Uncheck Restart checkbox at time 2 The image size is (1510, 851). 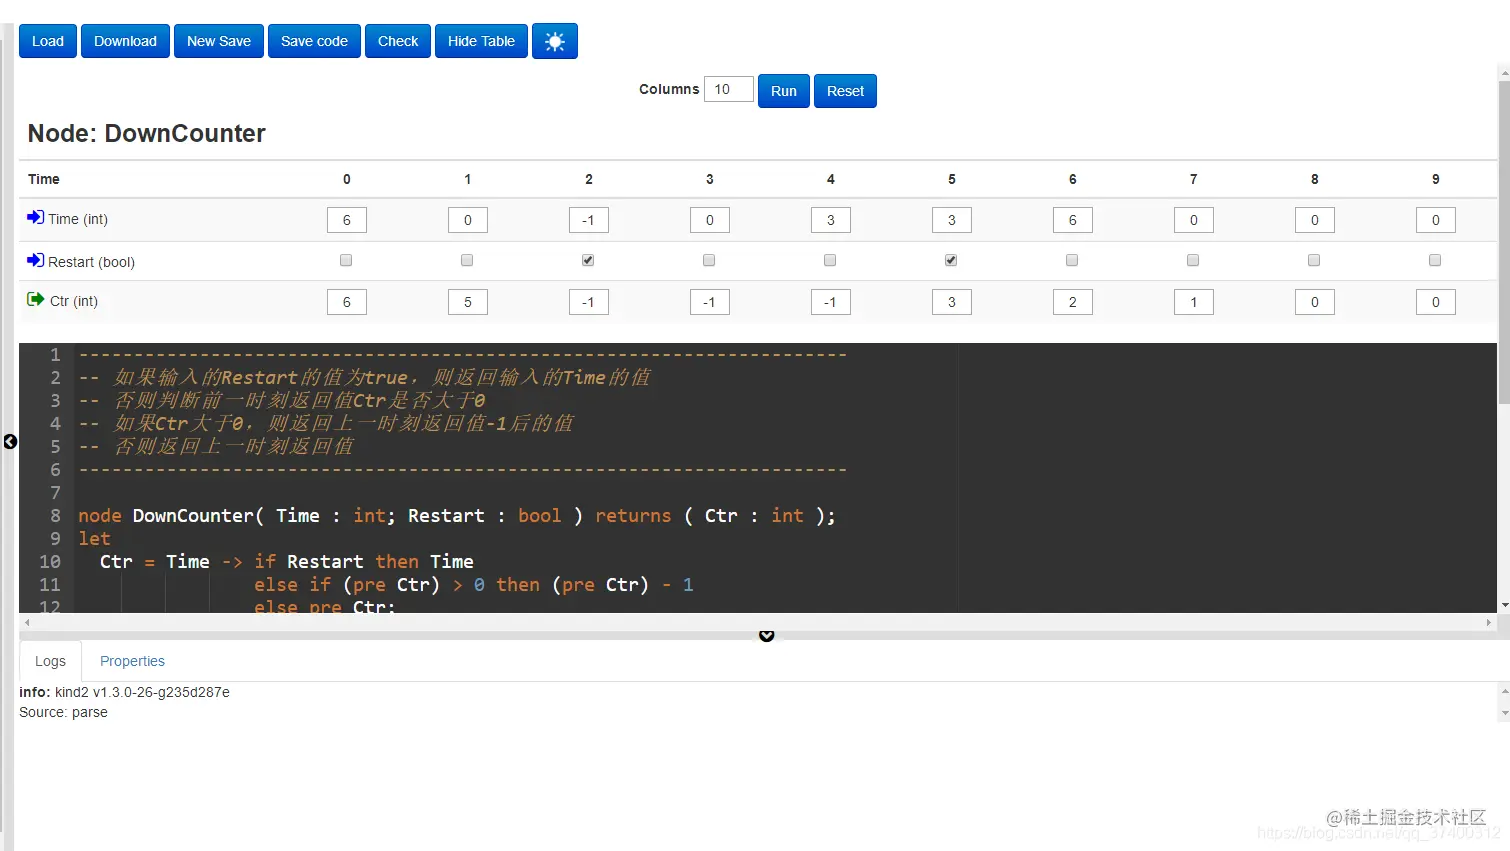[x=588, y=260]
